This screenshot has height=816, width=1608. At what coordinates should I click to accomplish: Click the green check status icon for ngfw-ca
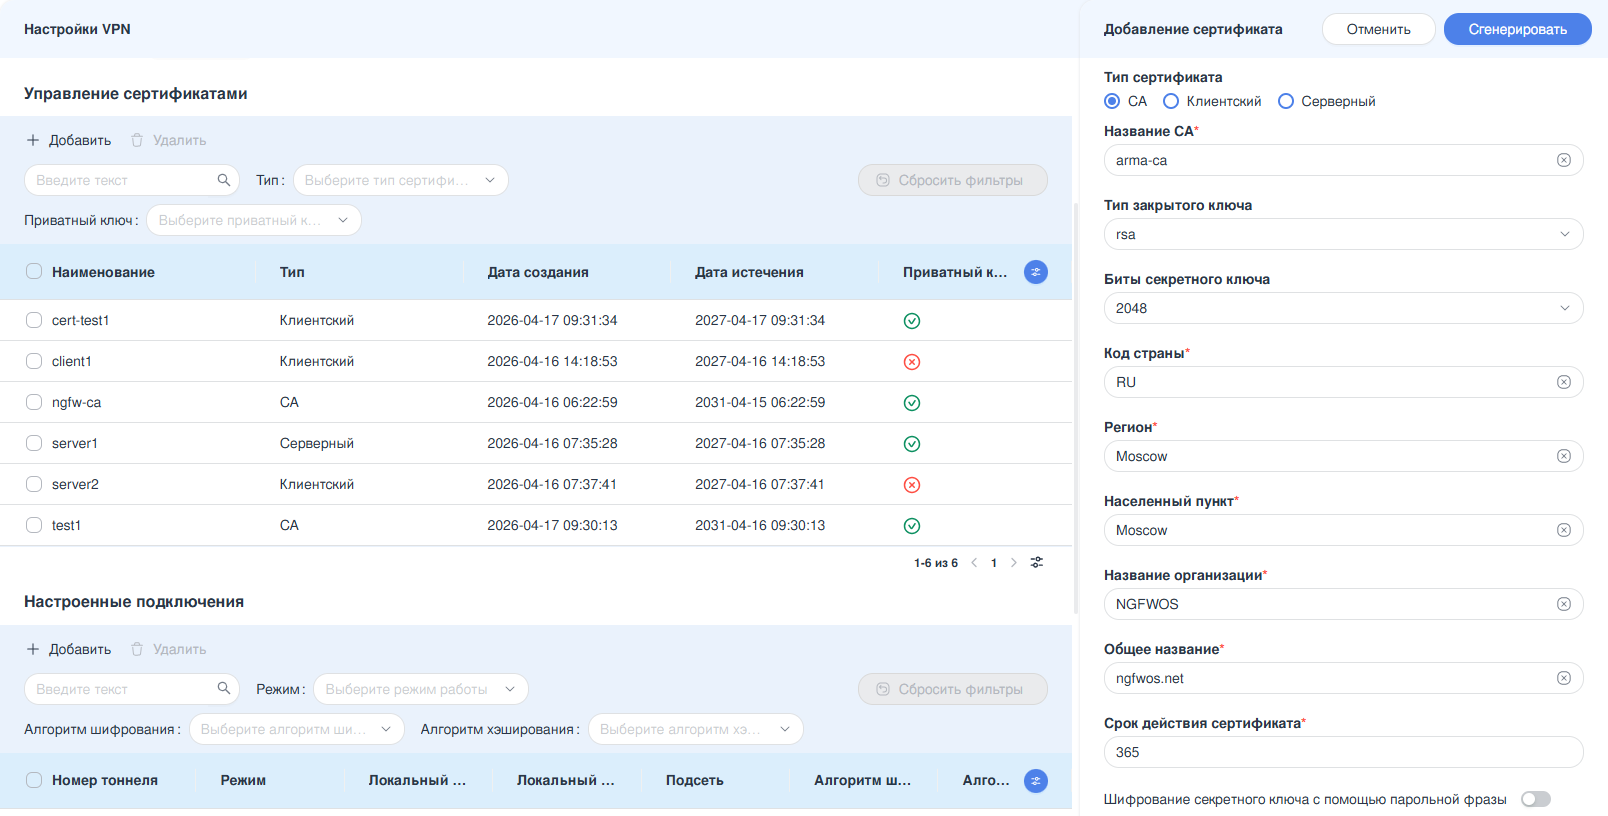click(912, 403)
